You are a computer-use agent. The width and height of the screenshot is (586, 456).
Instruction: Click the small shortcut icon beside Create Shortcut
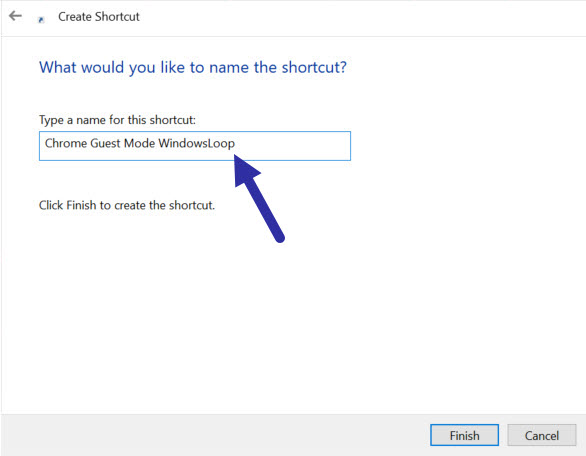[41, 20]
